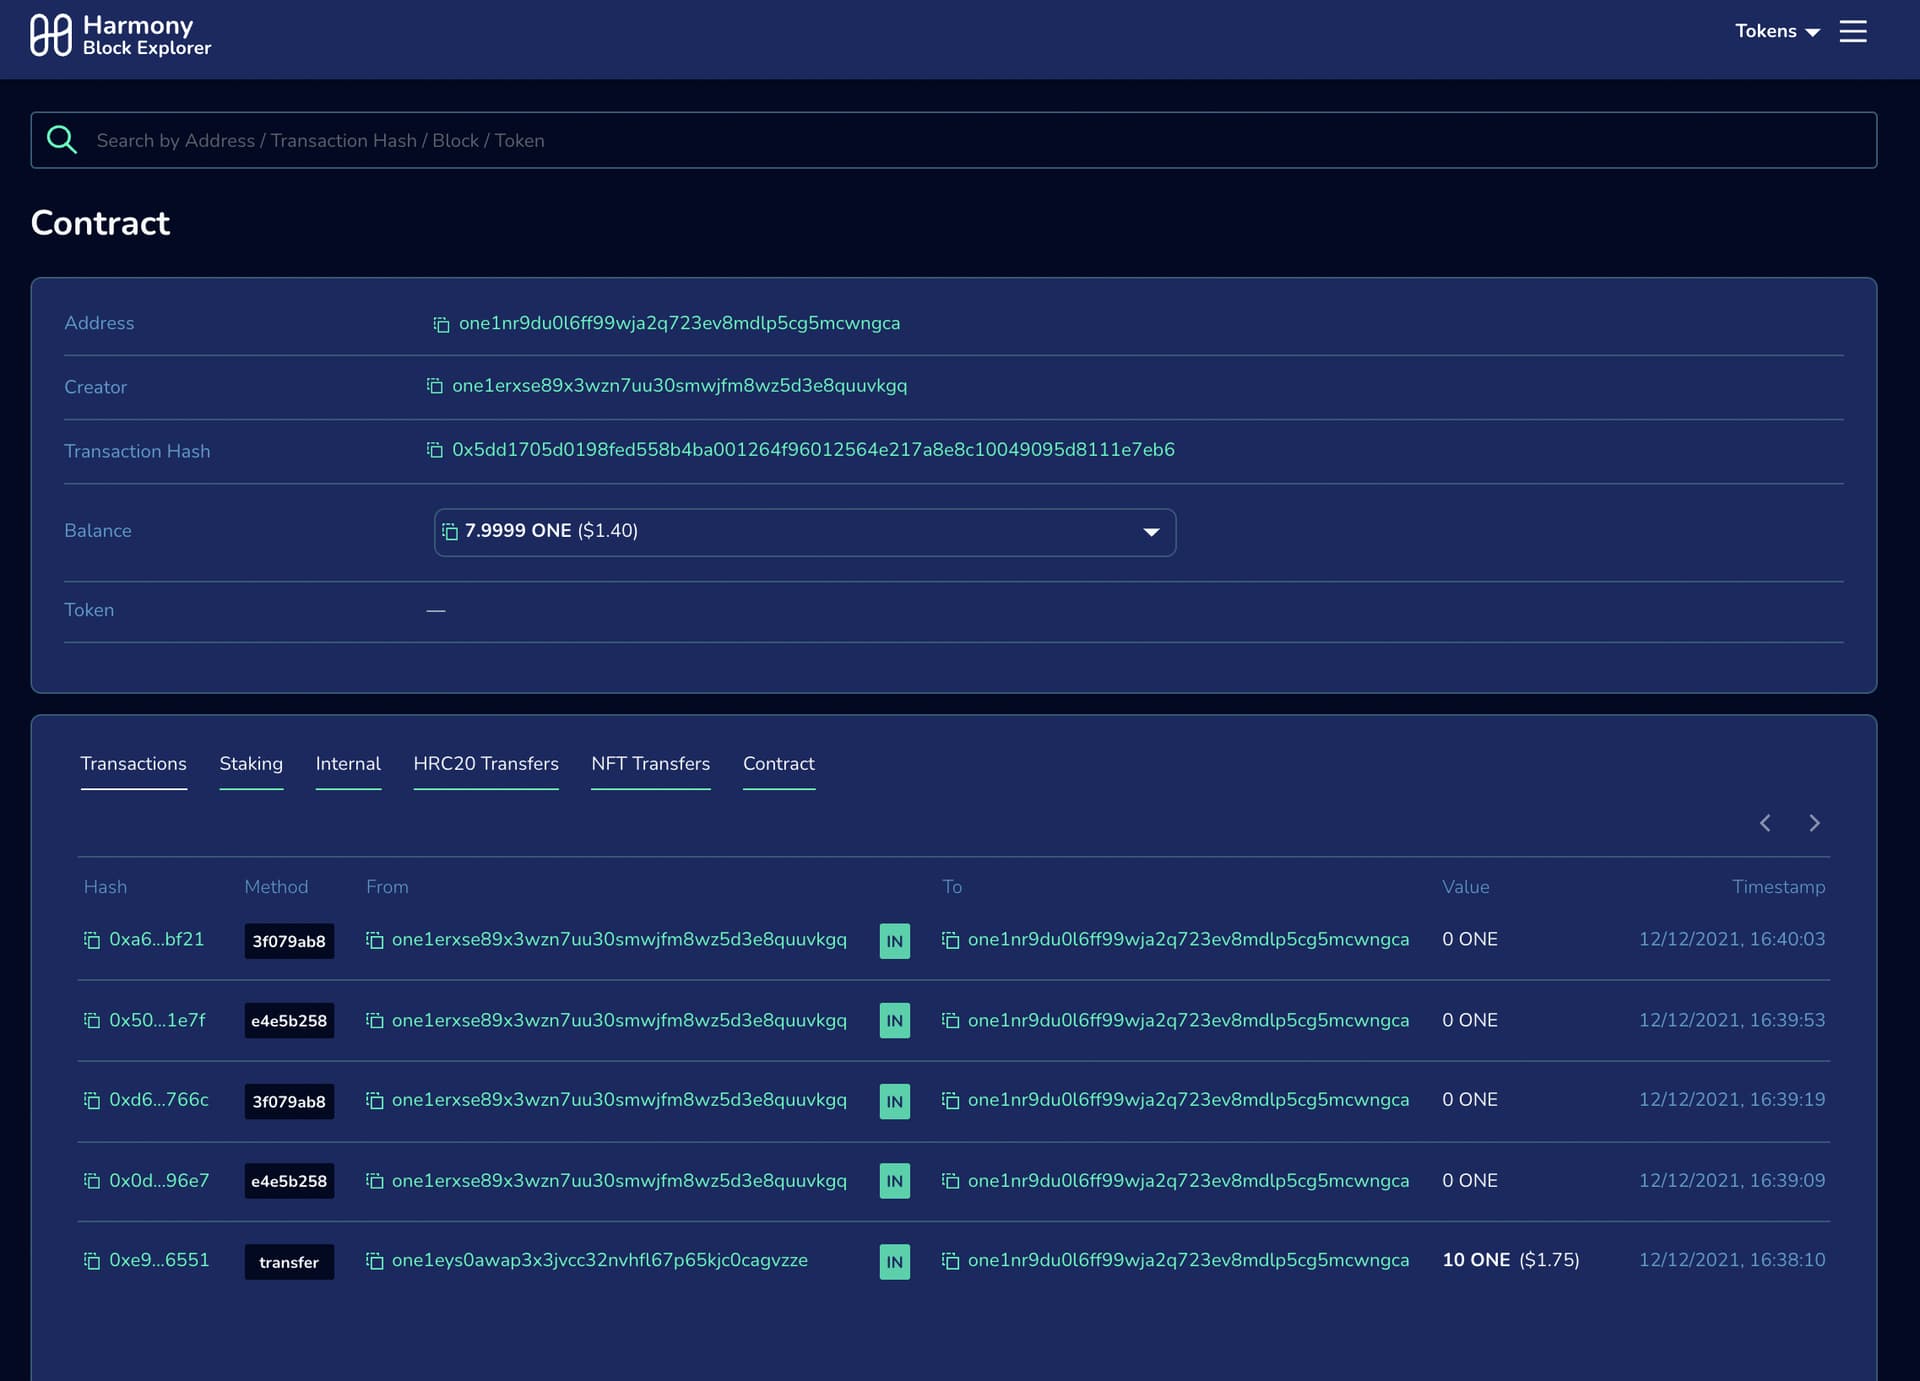Click timestamp 12/12/2021, 16:40:03
Viewport: 1920px width, 1381px height.
point(1732,940)
